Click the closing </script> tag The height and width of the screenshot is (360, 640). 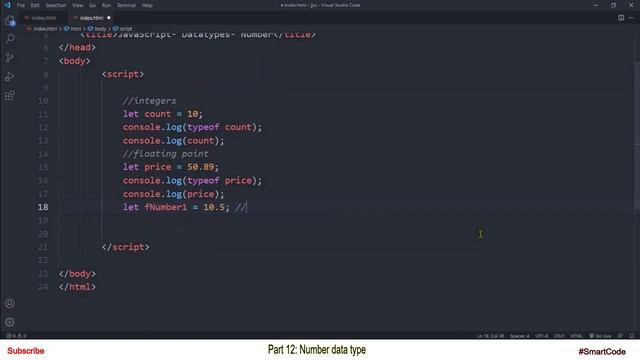[125, 247]
